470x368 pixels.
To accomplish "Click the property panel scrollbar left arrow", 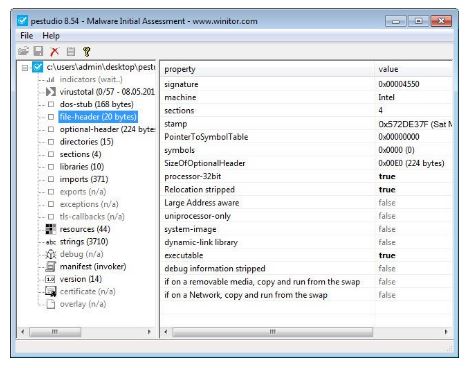I will pos(166,332).
